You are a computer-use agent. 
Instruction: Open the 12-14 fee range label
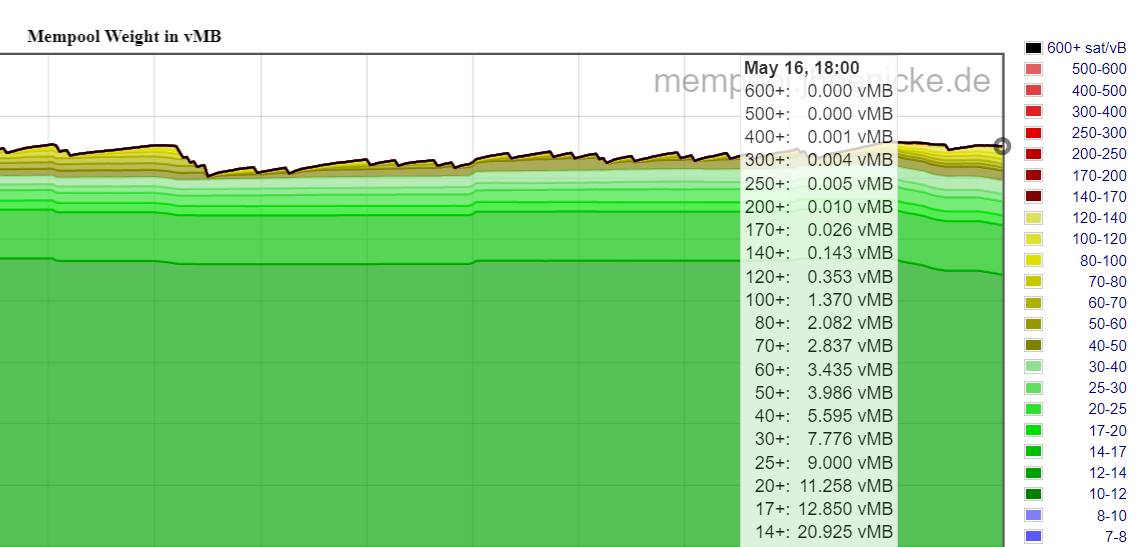(1108, 473)
